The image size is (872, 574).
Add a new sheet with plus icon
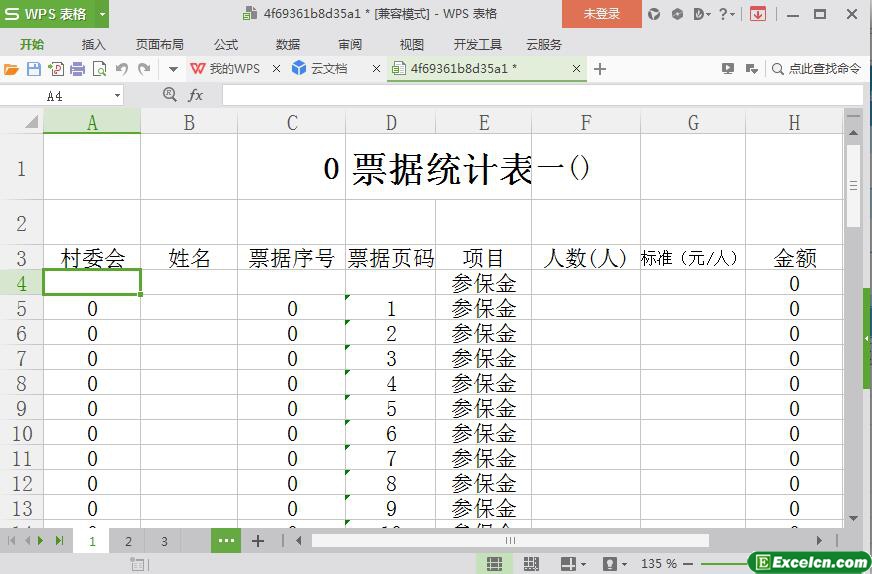(257, 541)
